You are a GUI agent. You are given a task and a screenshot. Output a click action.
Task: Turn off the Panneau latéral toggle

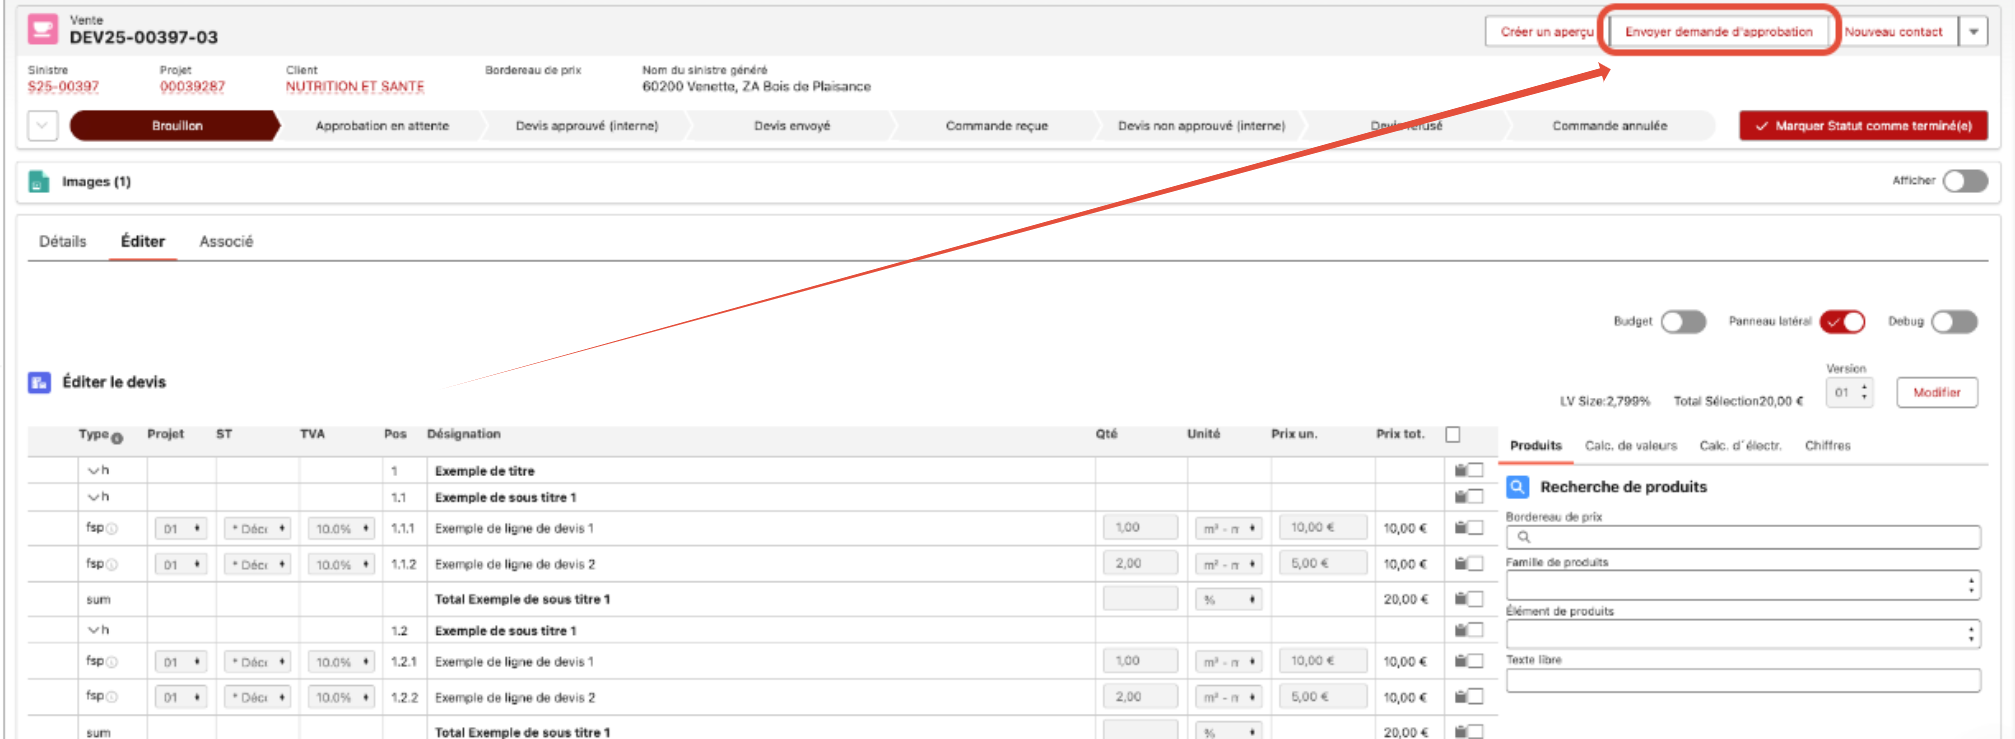[1842, 322]
